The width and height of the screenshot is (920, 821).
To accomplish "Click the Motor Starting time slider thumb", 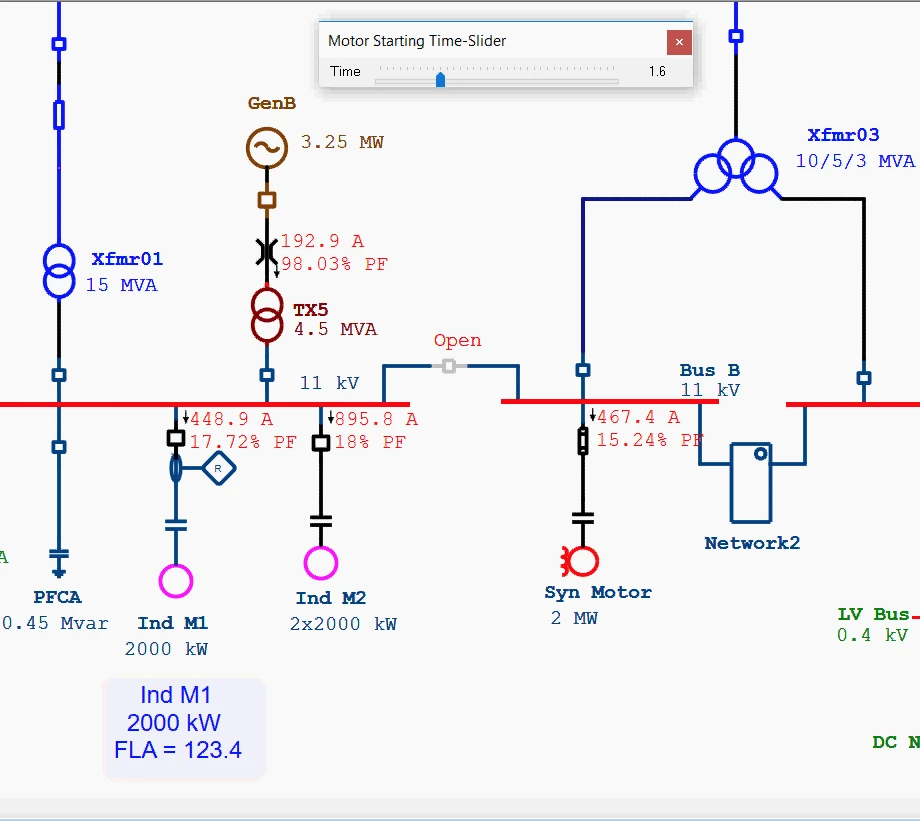I will (x=441, y=79).
